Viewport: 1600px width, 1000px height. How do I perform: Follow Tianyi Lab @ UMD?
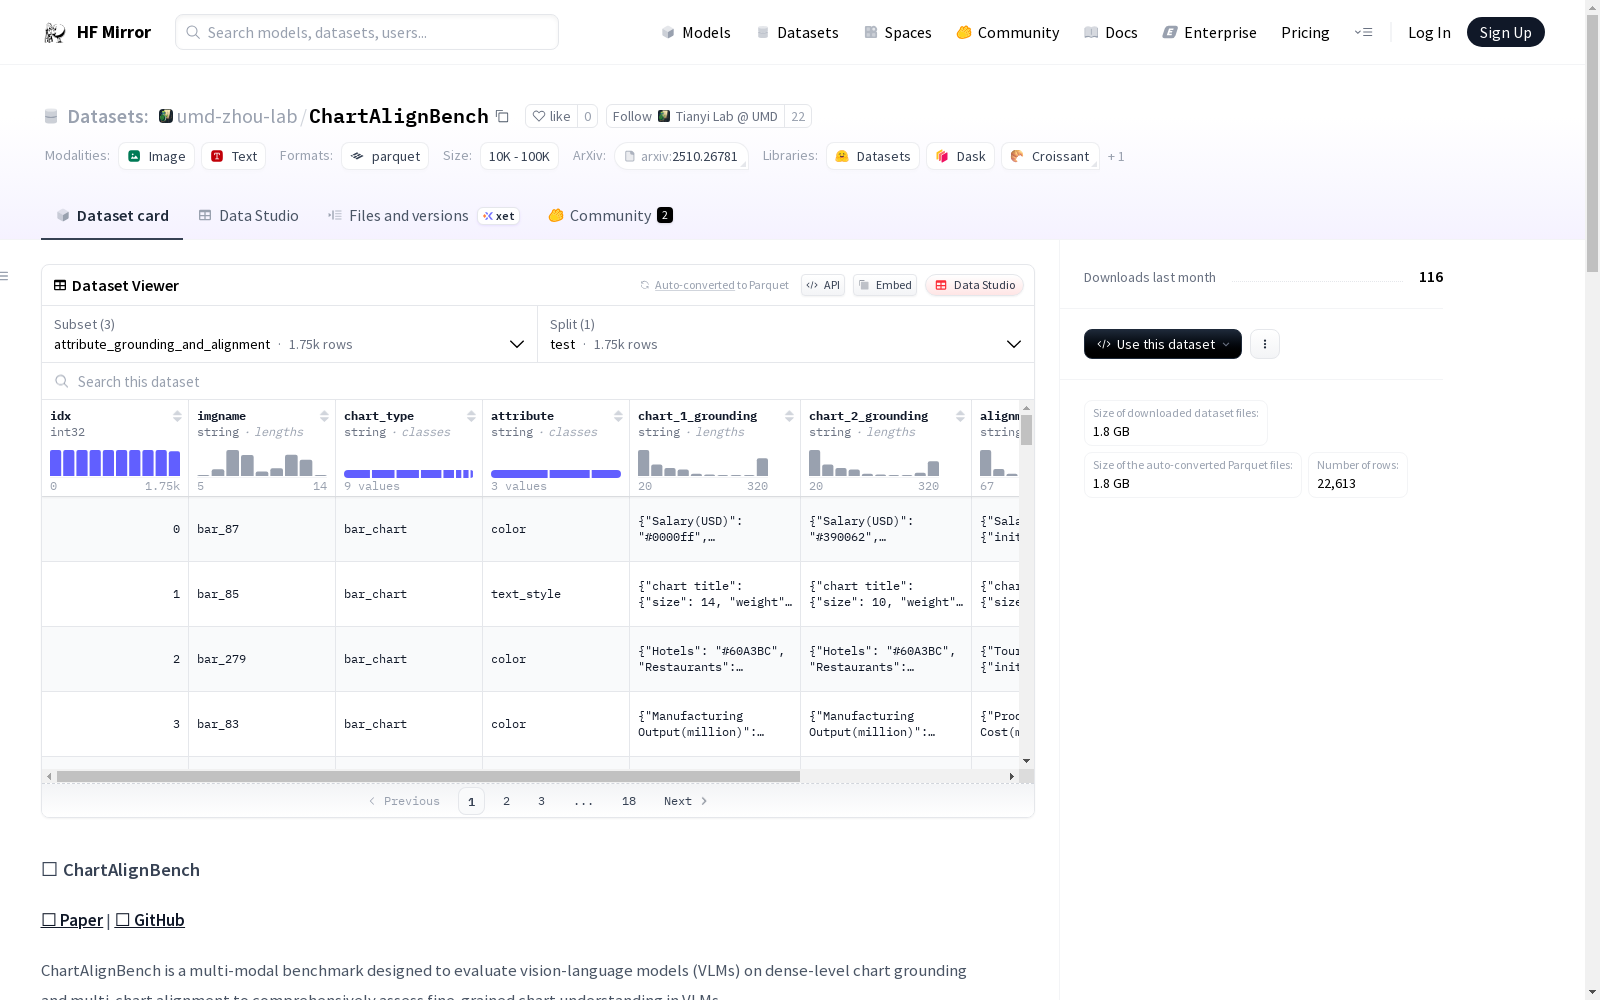click(695, 116)
